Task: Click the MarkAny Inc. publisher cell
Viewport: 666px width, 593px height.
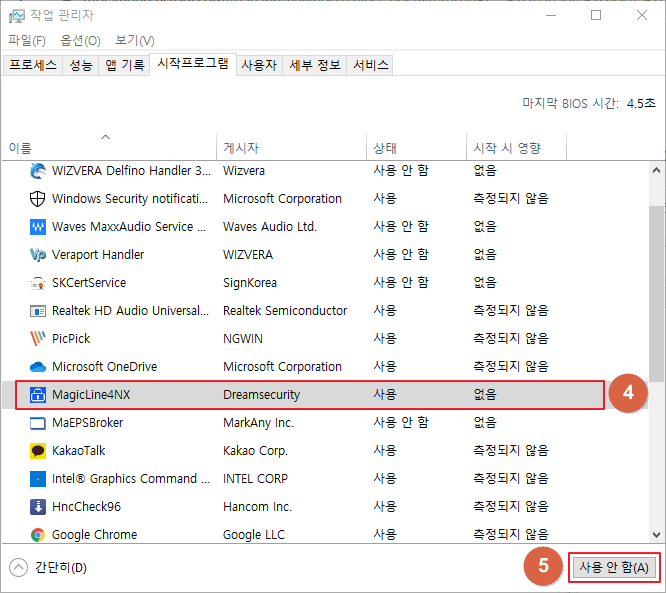Action: click(258, 423)
